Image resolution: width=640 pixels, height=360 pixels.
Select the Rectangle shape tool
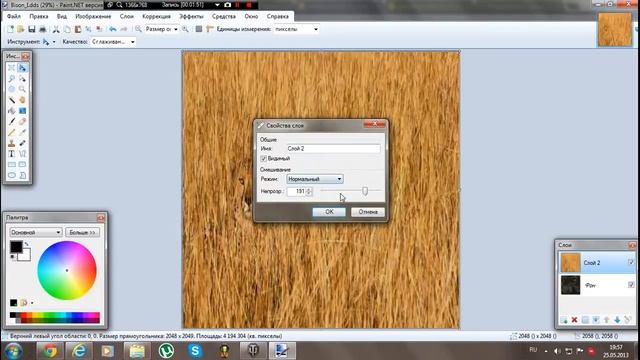coord(11,164)
